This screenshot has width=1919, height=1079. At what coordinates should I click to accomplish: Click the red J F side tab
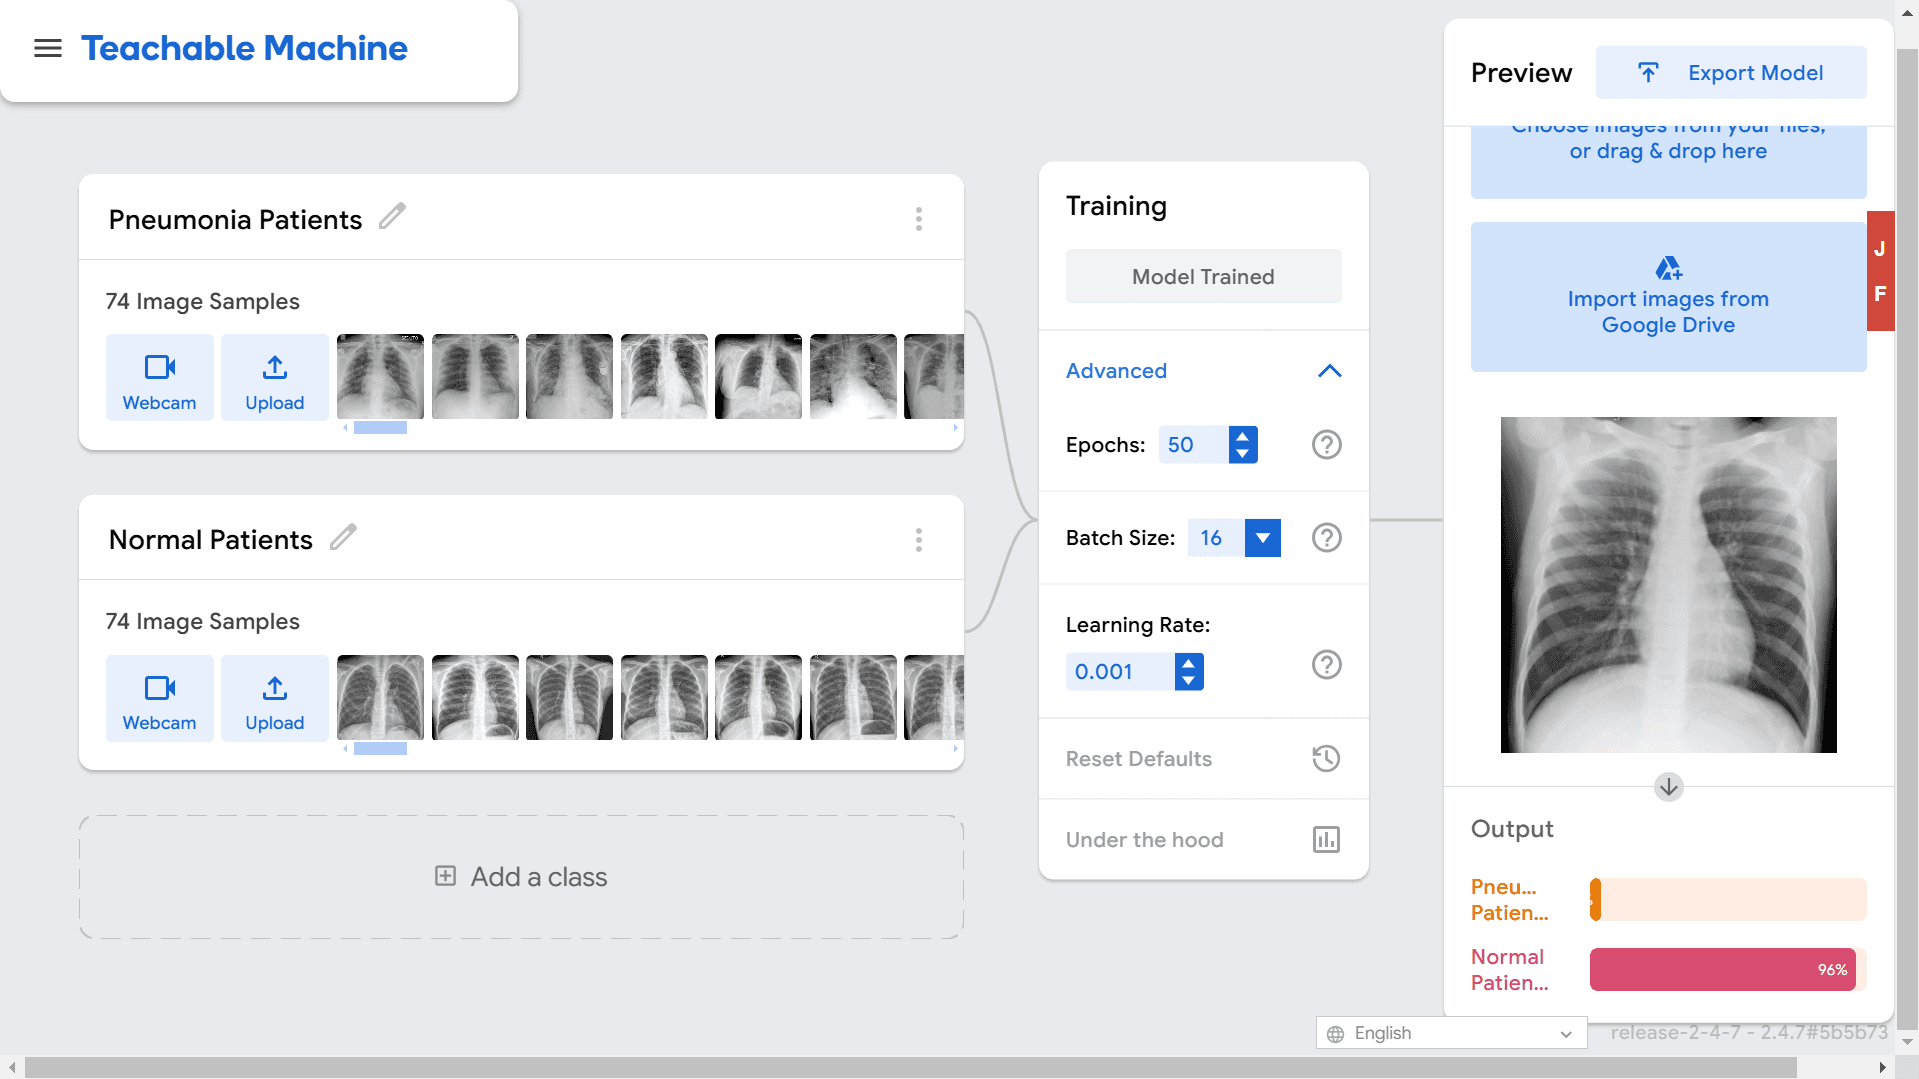(x=1880, y=271)
